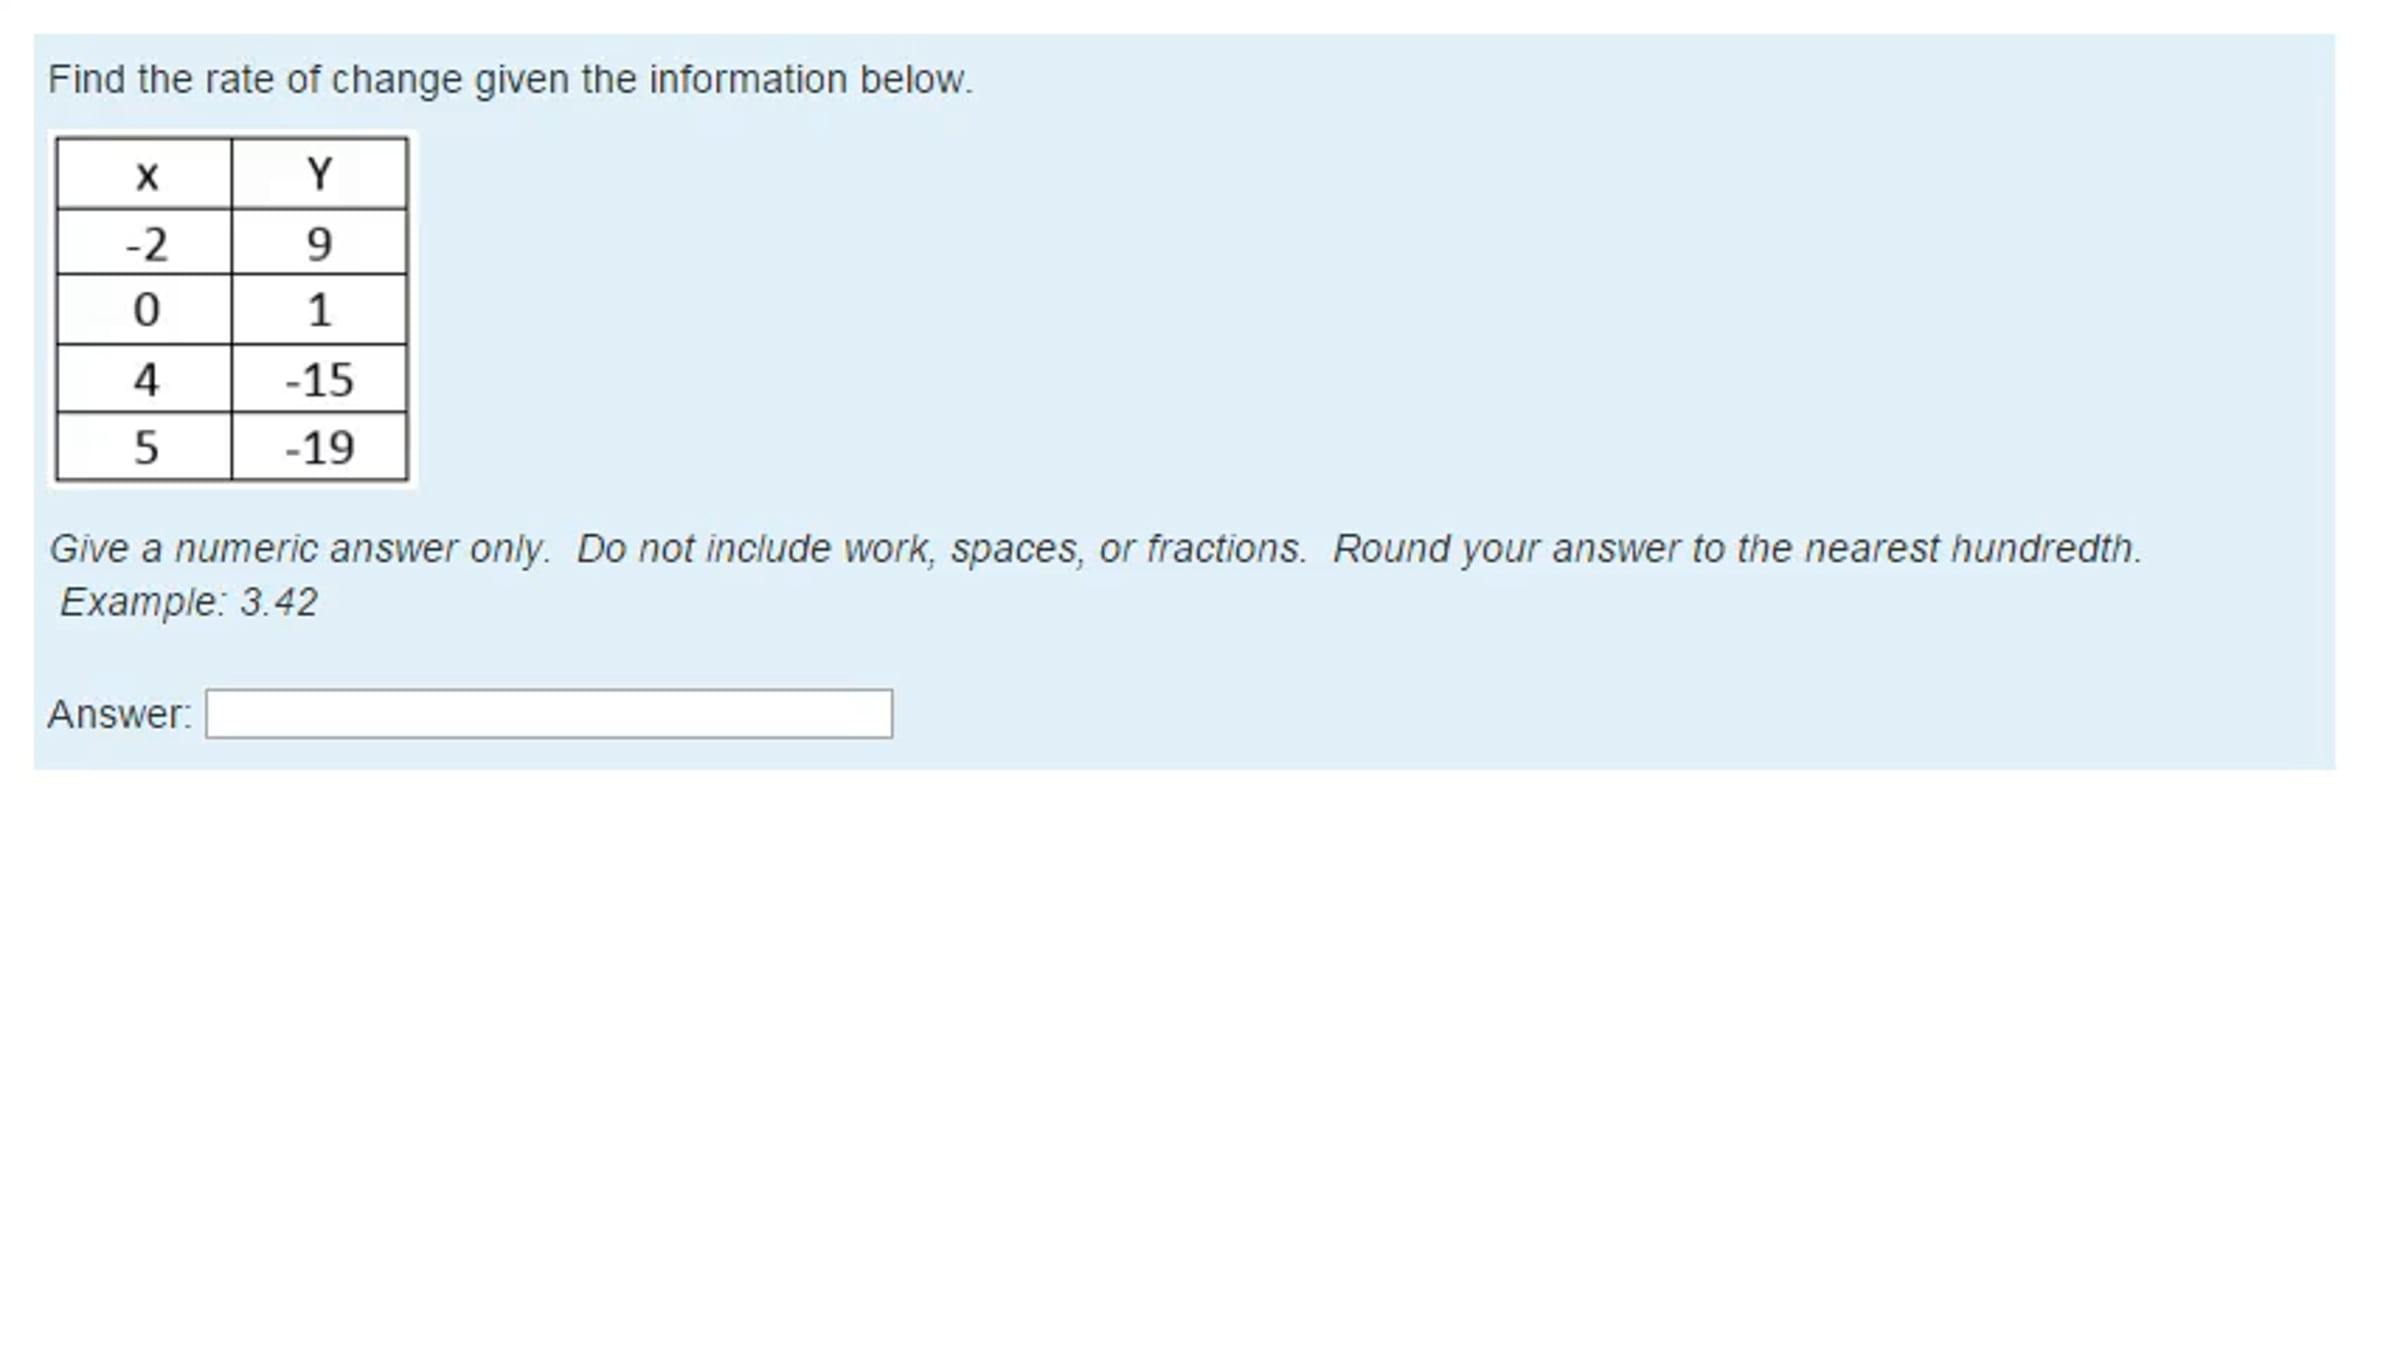Click 'Round your answer to the nearest hundredth'
The height and width of the screenshot is (1349, 2400).
tap(1736, 549)
